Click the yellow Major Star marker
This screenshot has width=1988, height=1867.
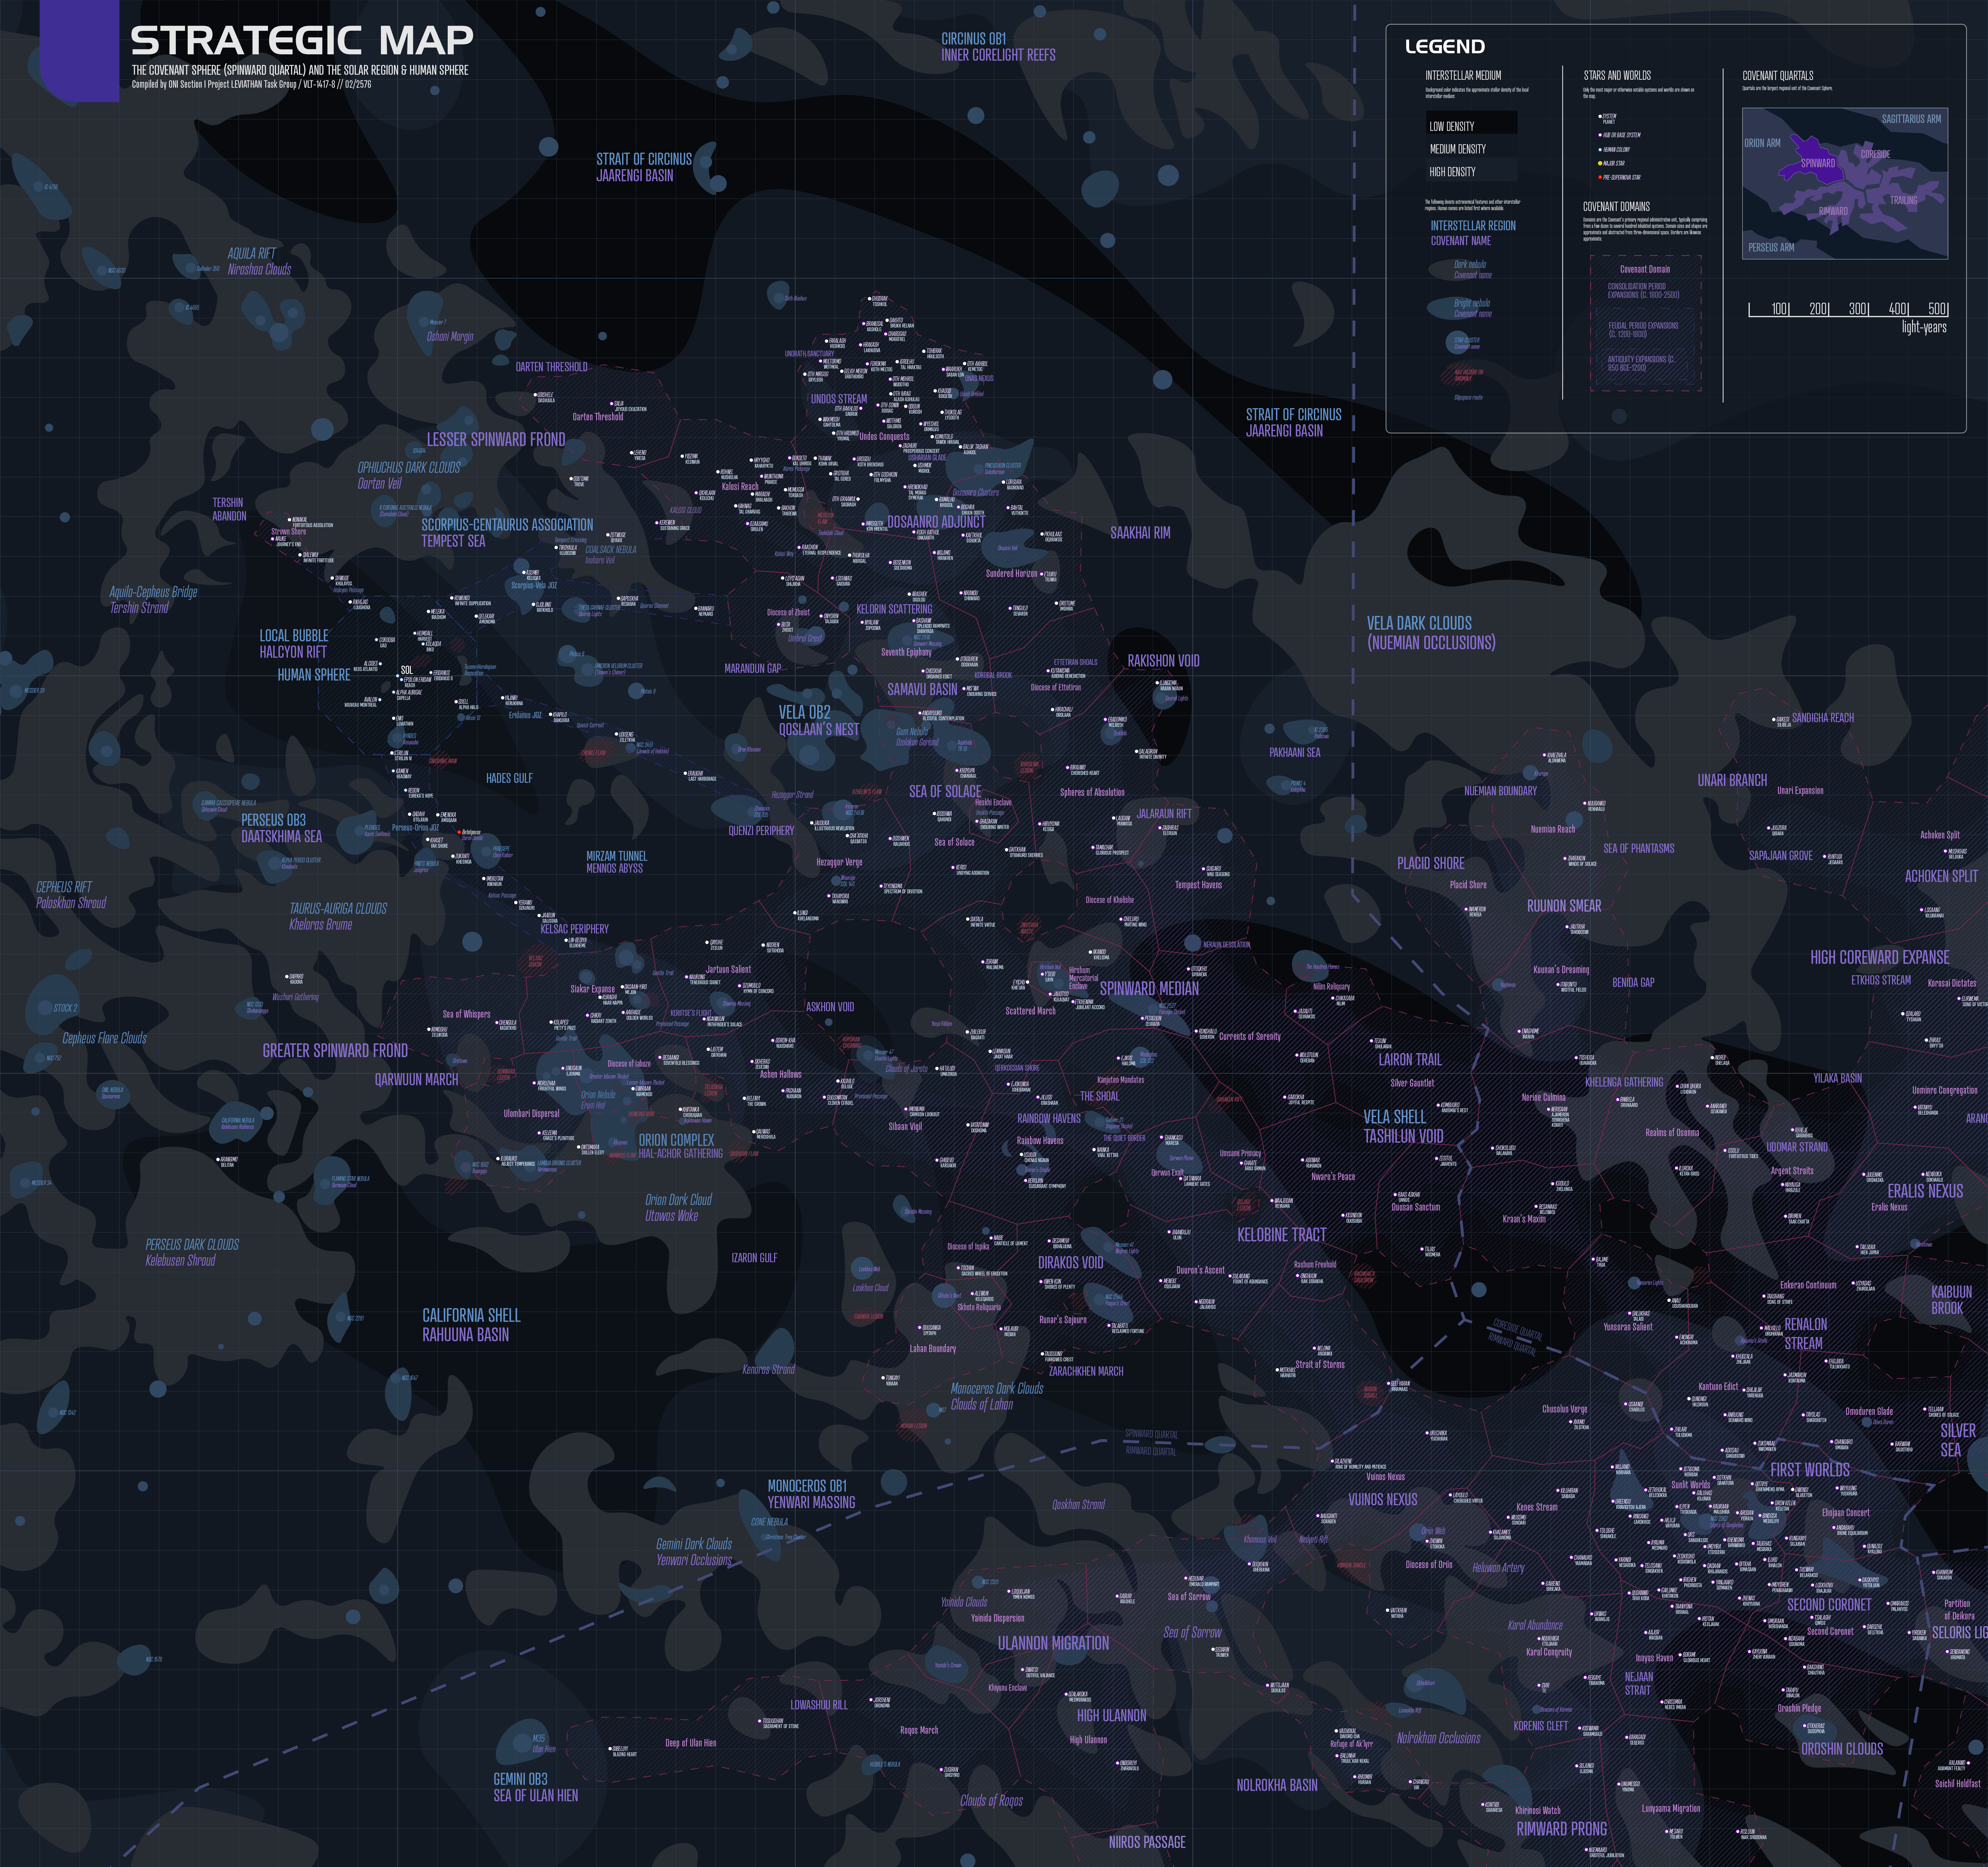[x=1600, y=163]
